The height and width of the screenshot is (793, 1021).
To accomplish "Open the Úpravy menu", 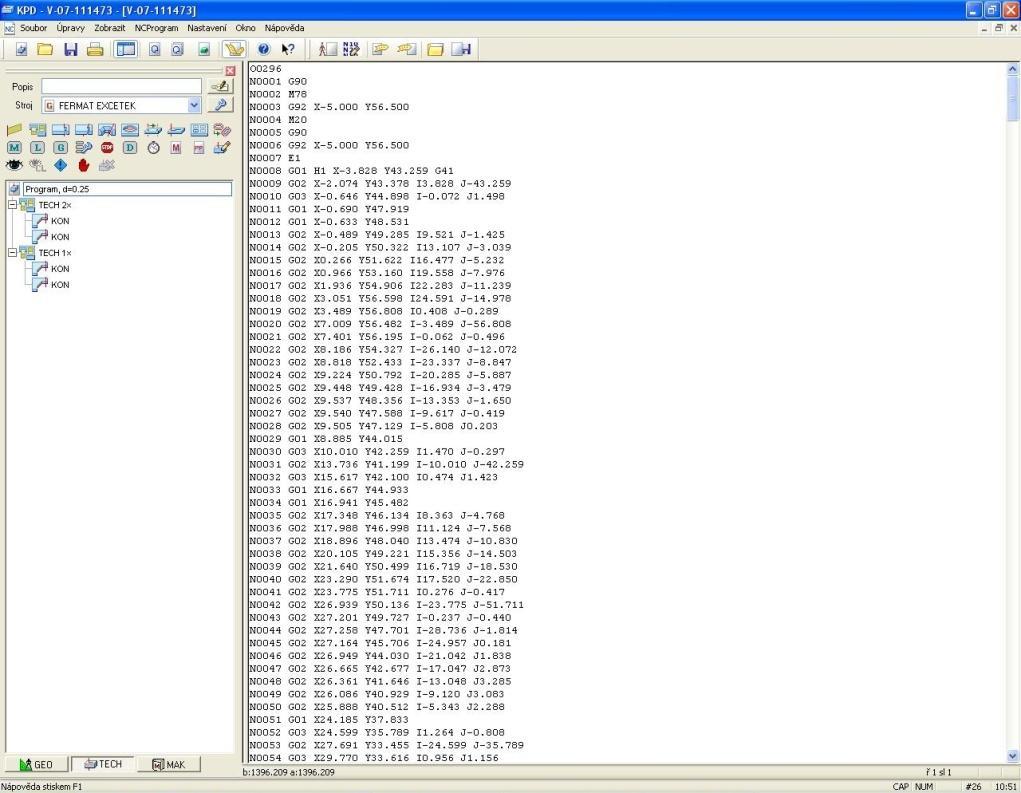I will (x=70, y=28).
